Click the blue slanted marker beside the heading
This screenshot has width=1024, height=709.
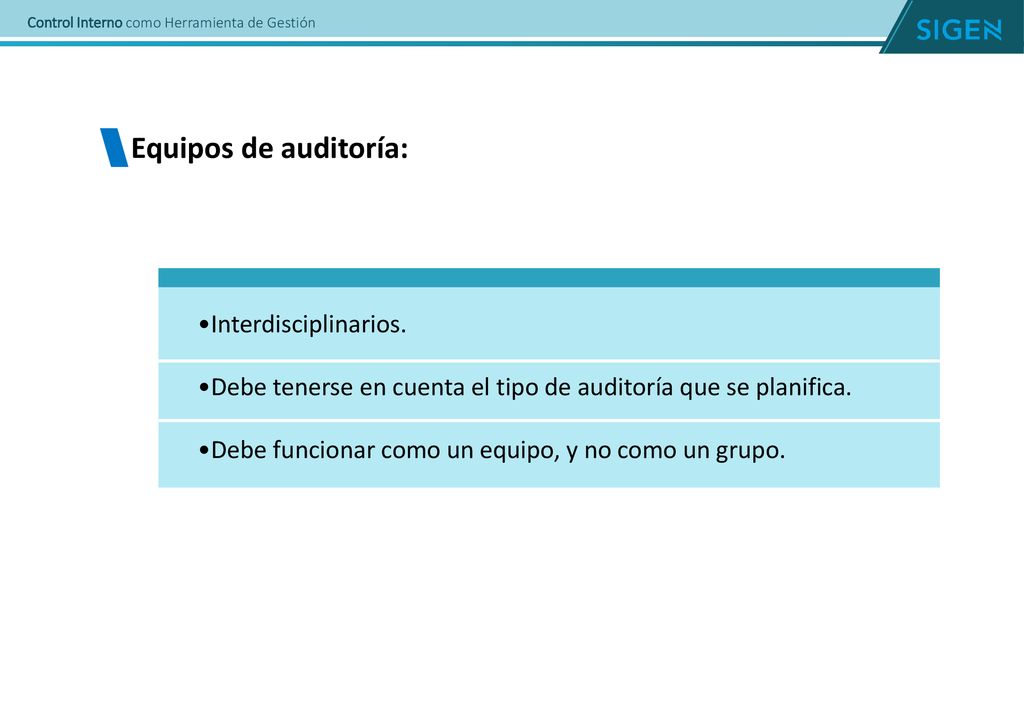click(x=114, y=148)
